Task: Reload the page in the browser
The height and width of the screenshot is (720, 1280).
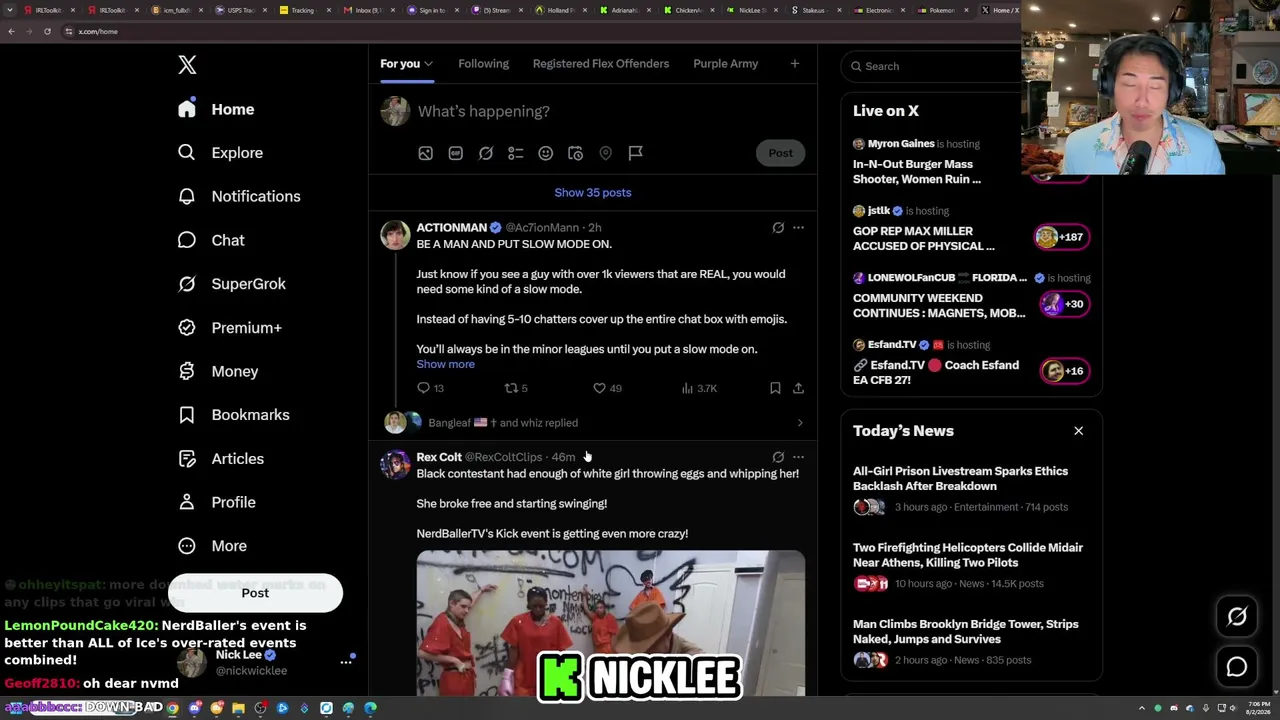Action: [47, 31]
